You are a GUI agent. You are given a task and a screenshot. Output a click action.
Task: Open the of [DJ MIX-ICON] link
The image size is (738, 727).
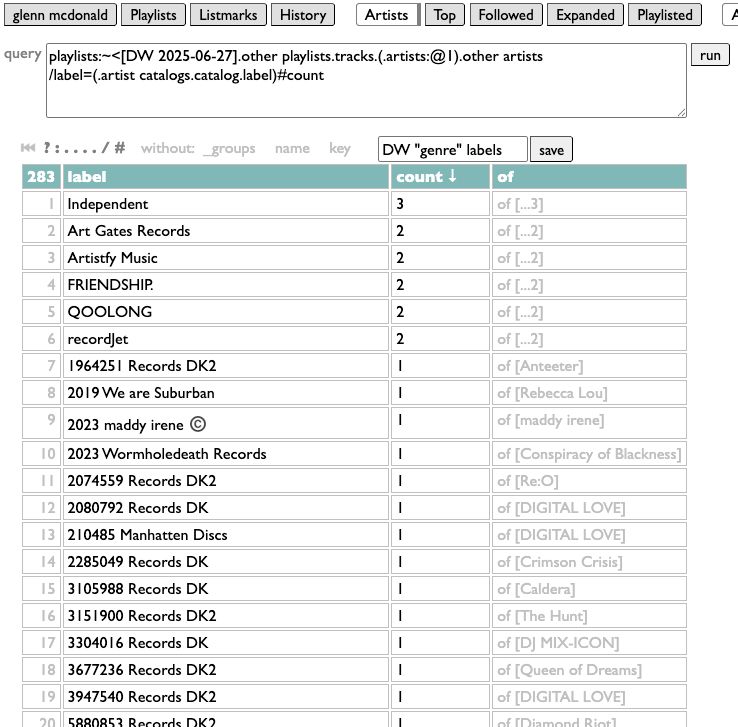pyautogui.click(x=558, y=643)
